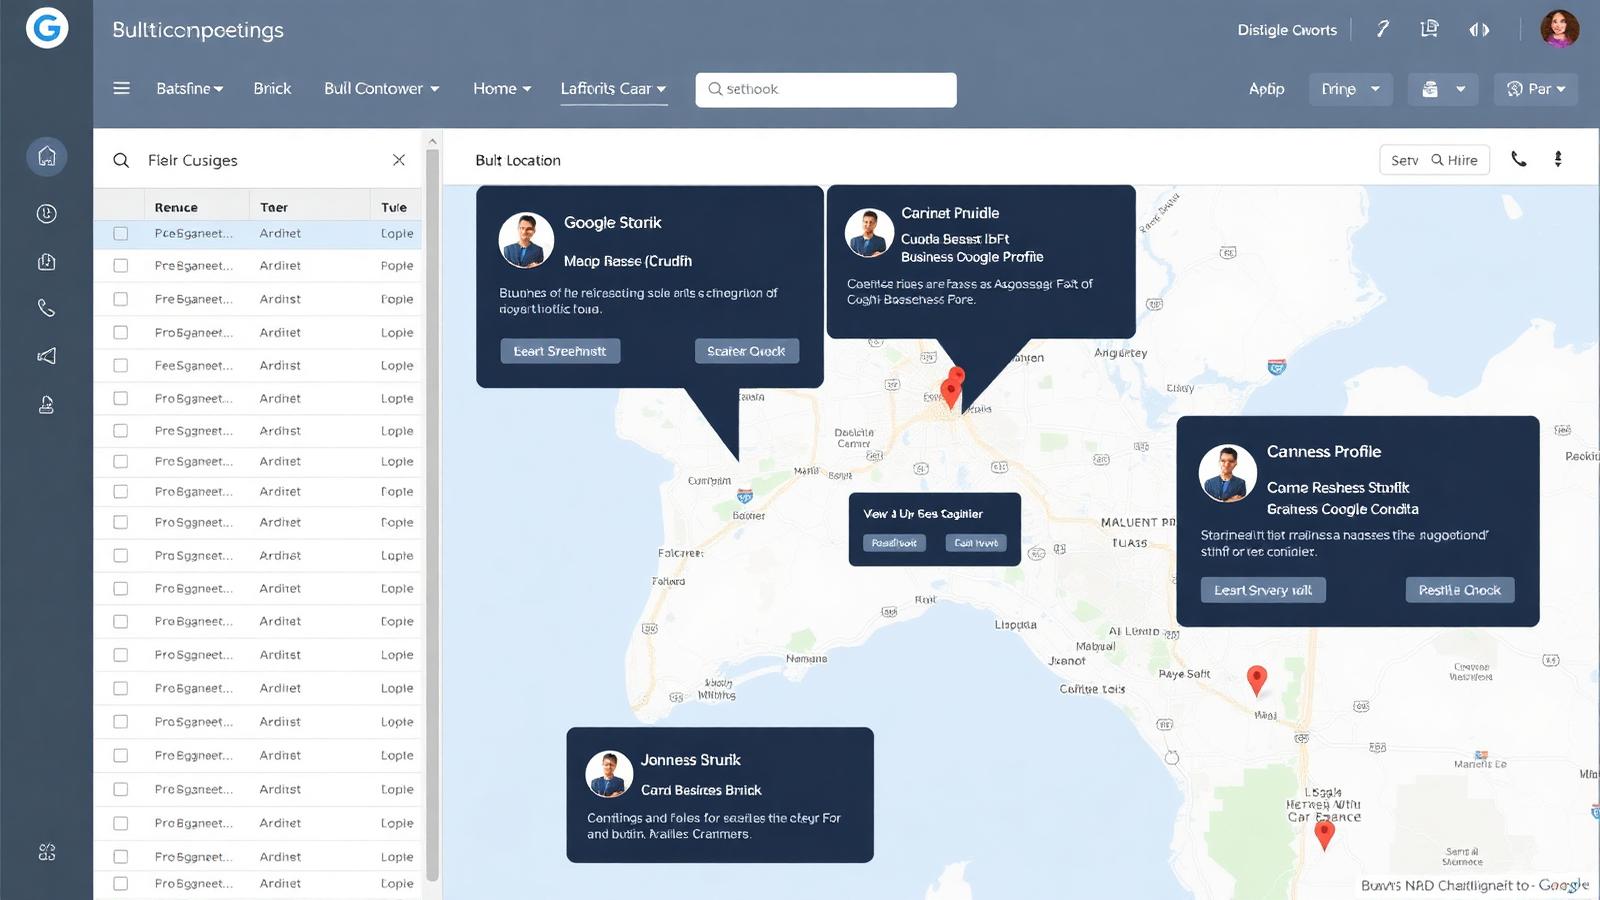Select Google Starik profile photo
This screenshot has width=1600, height=900.
tap(526, 240)
